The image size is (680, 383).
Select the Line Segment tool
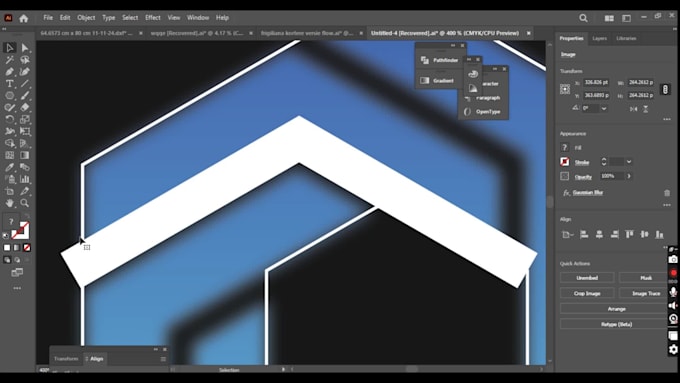(x=25, y=84)
